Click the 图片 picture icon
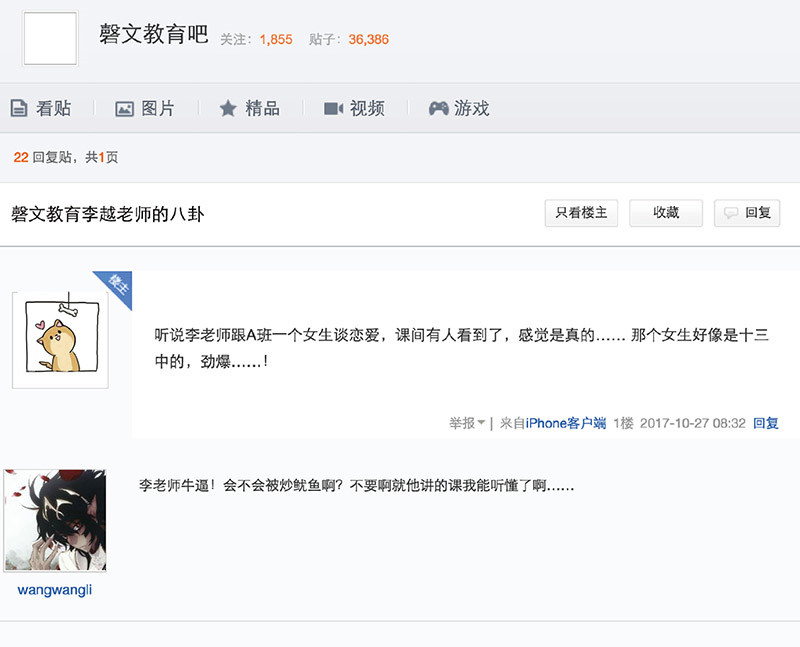 coord(124,108)
